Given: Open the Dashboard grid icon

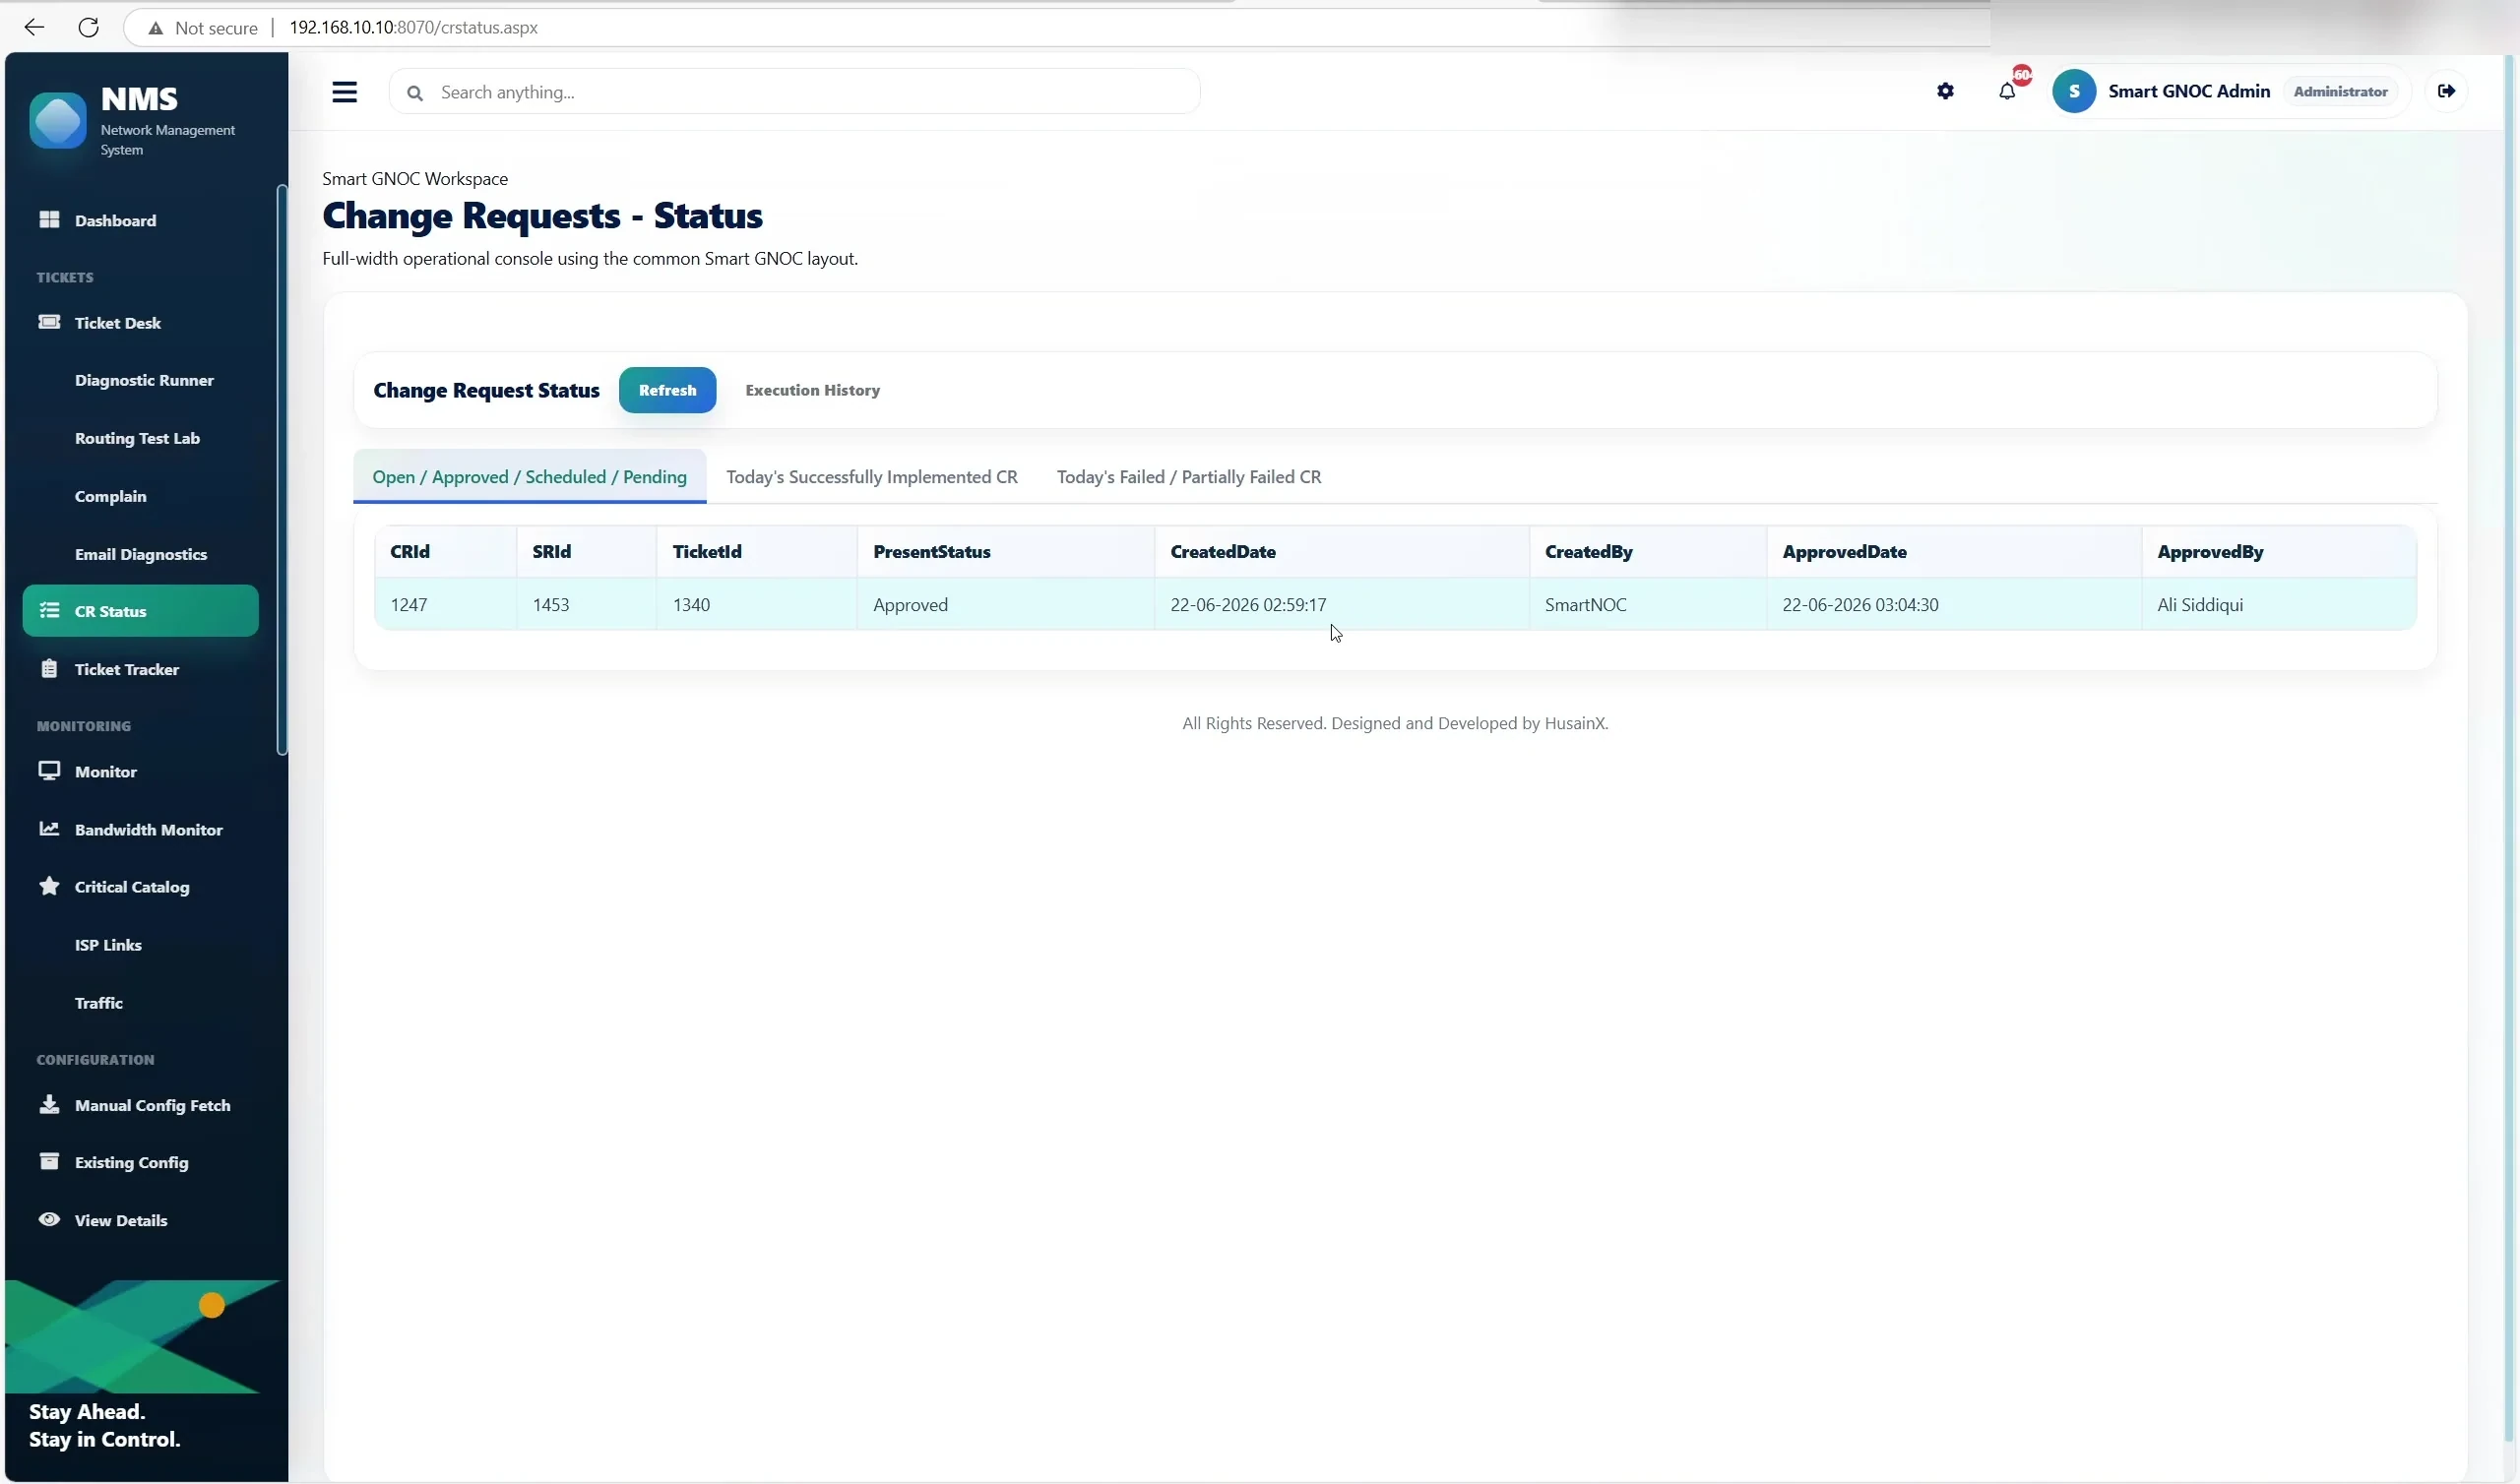Looking at the screenshot, I should (49, 219).
